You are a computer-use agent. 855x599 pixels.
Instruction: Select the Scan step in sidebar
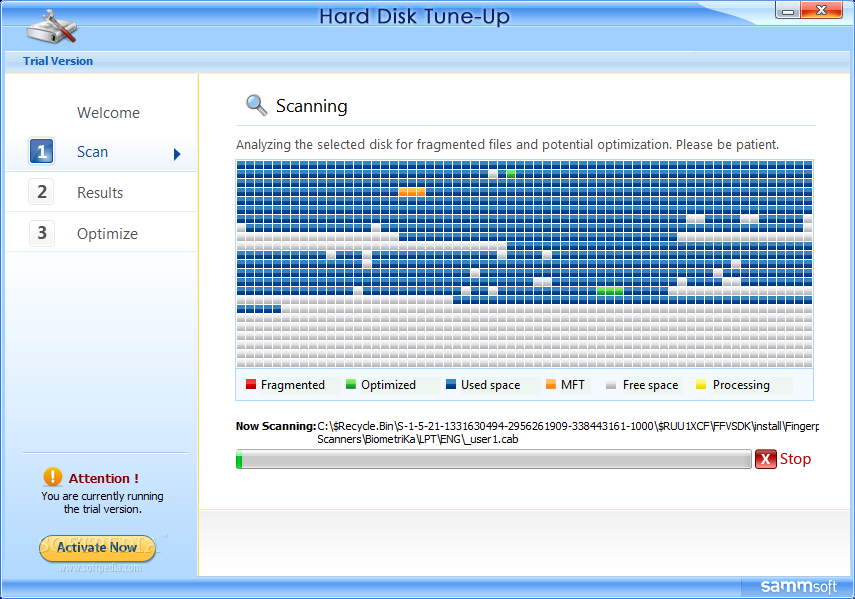[x=101, y=152]
